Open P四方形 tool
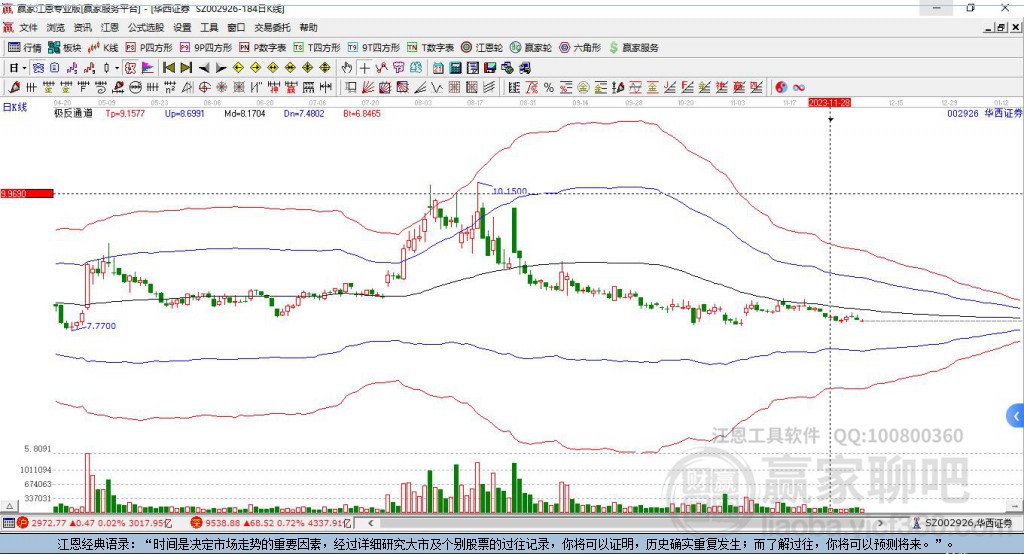The width and height of the screenshot is (1024, 554). [x=149, y=48]
